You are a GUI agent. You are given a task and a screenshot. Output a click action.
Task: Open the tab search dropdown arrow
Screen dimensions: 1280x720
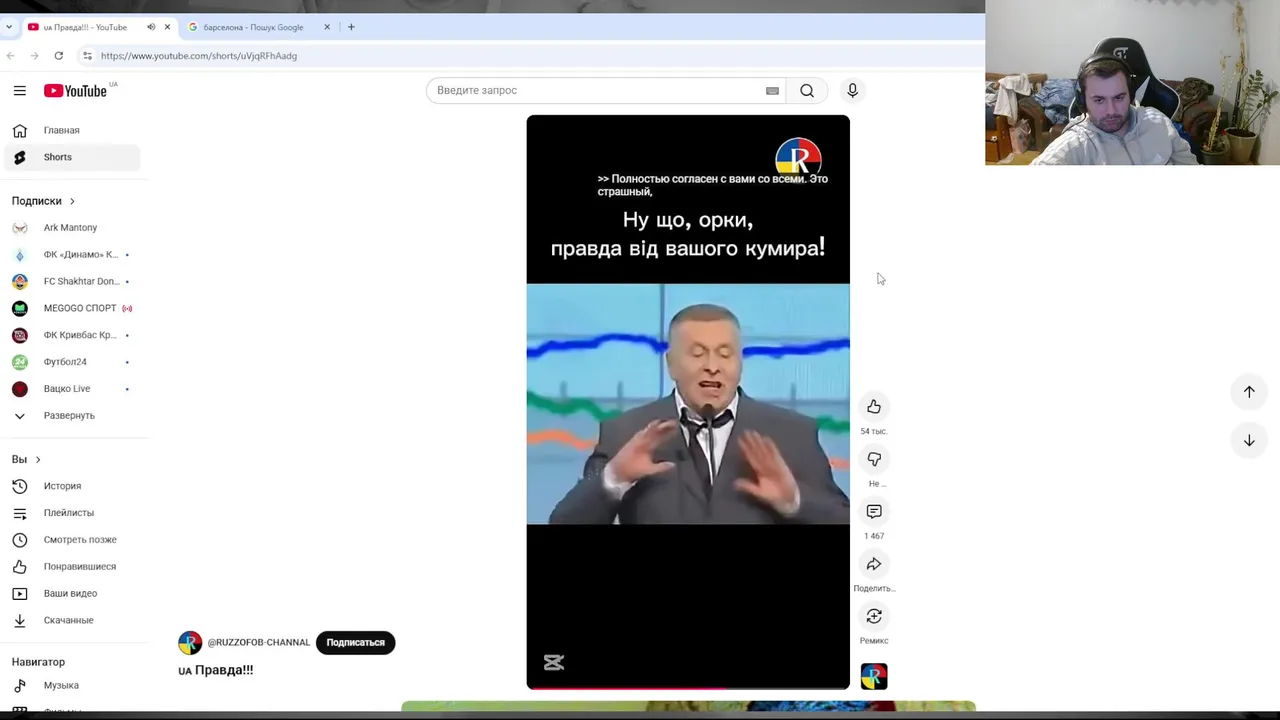click(x=9, y=27)
